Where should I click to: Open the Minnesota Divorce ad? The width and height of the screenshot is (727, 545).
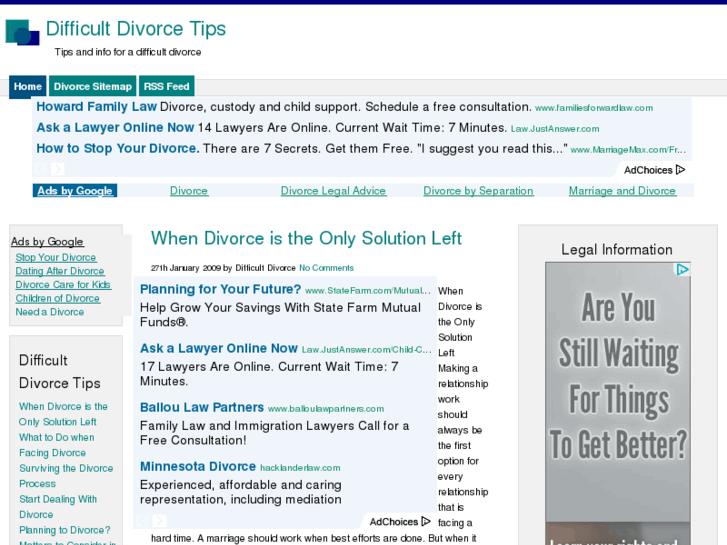click(198, 466)
